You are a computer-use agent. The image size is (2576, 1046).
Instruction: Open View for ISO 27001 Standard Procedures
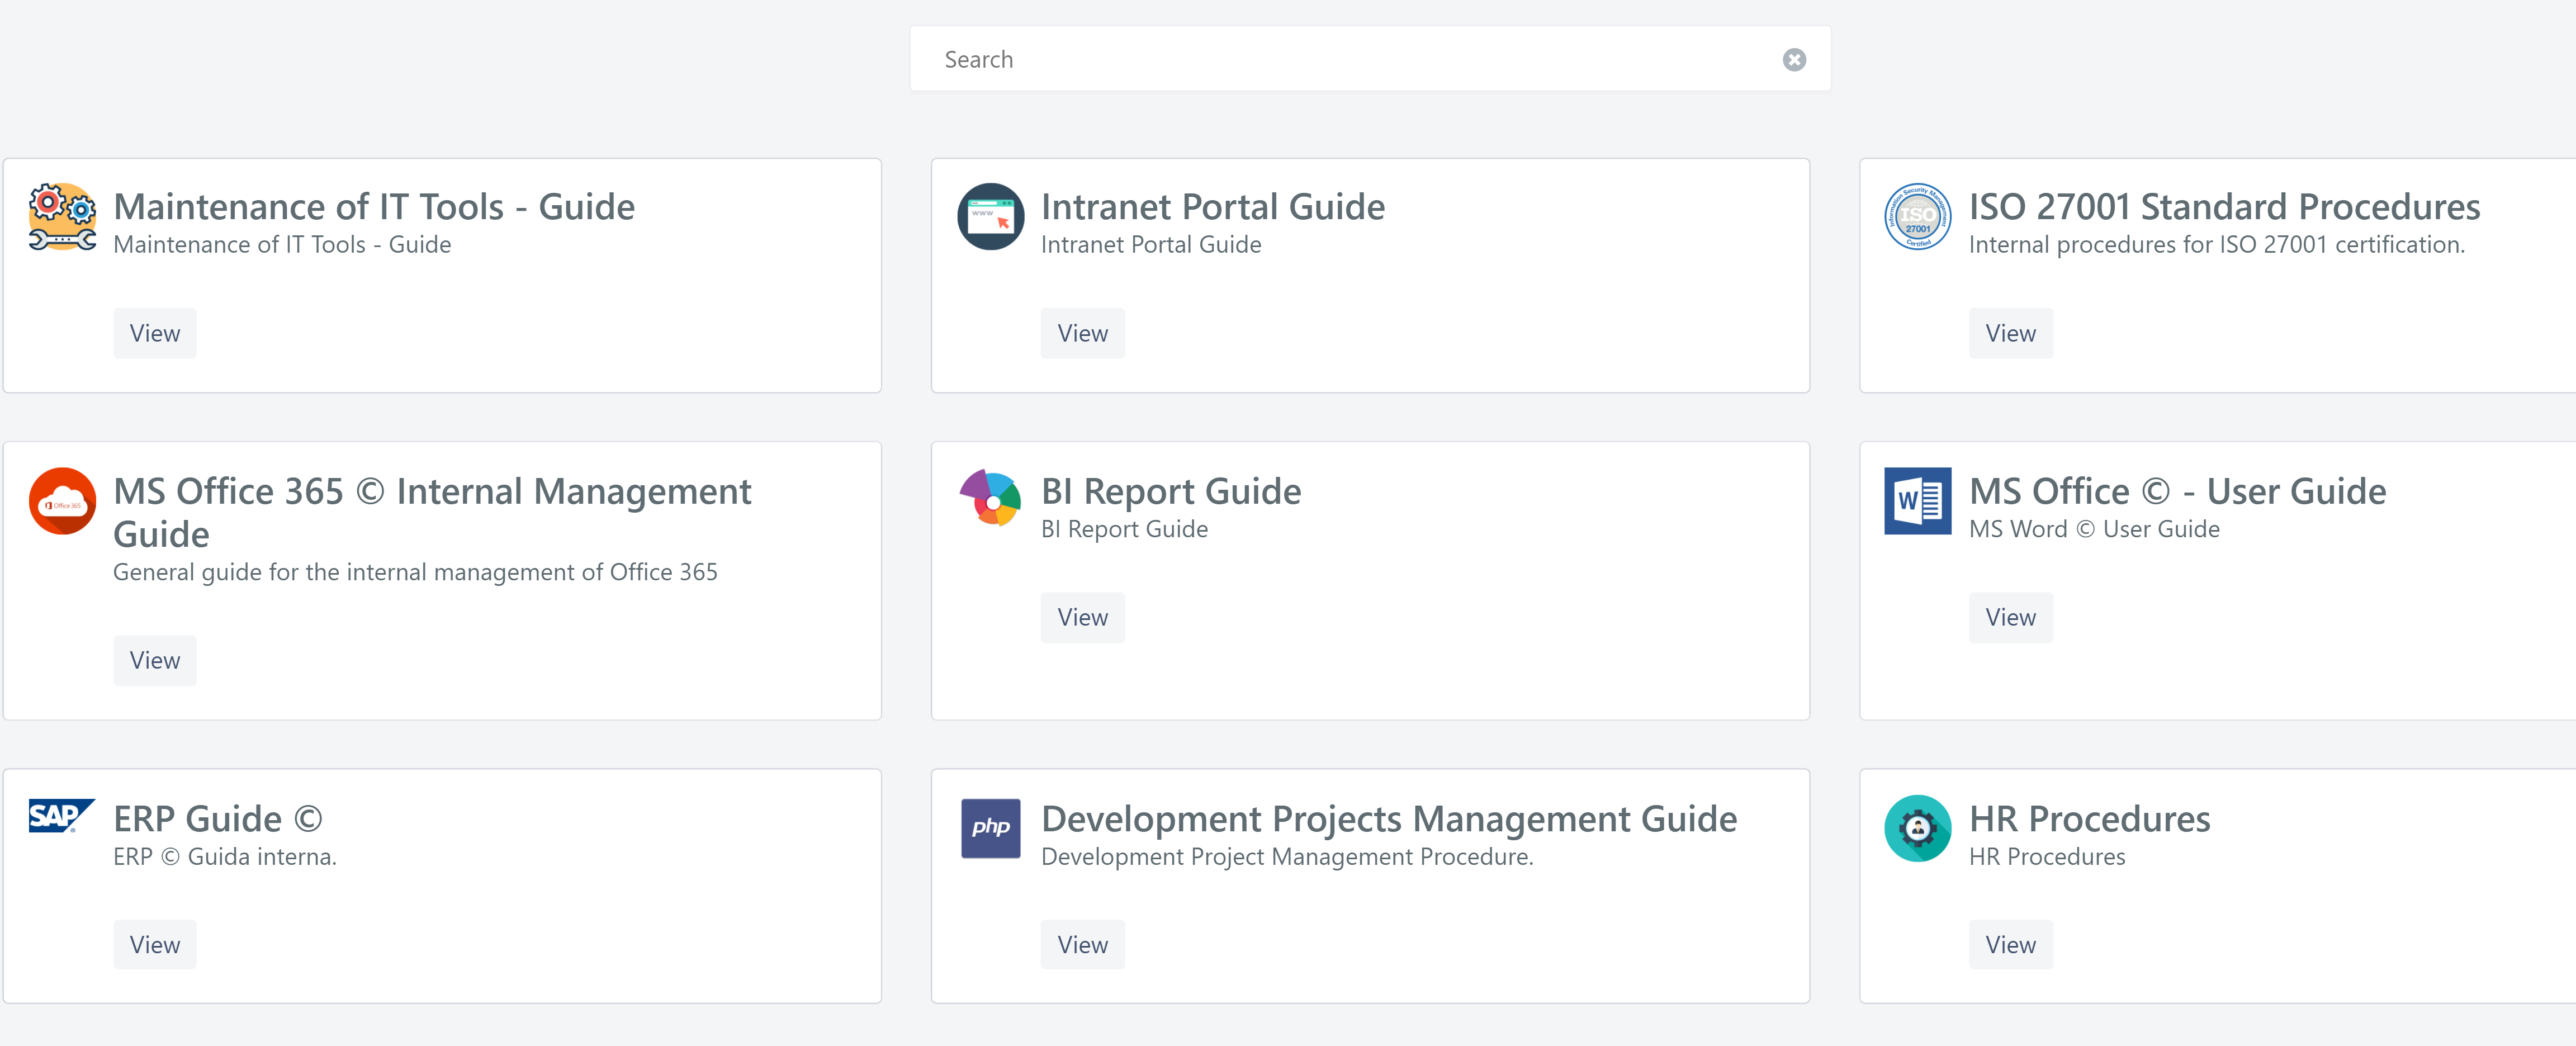(x=2010, y=333)
